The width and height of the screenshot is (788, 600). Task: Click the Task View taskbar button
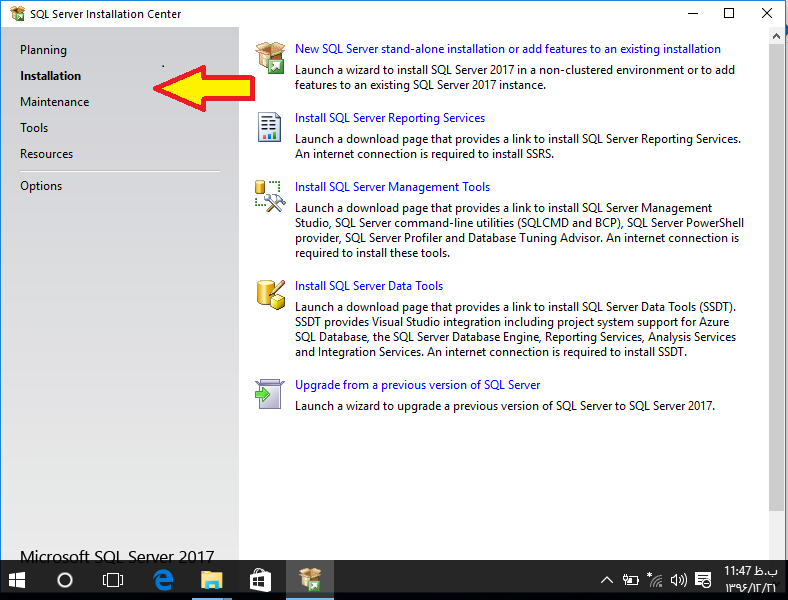pyautogui.click(x=113, y=580)
